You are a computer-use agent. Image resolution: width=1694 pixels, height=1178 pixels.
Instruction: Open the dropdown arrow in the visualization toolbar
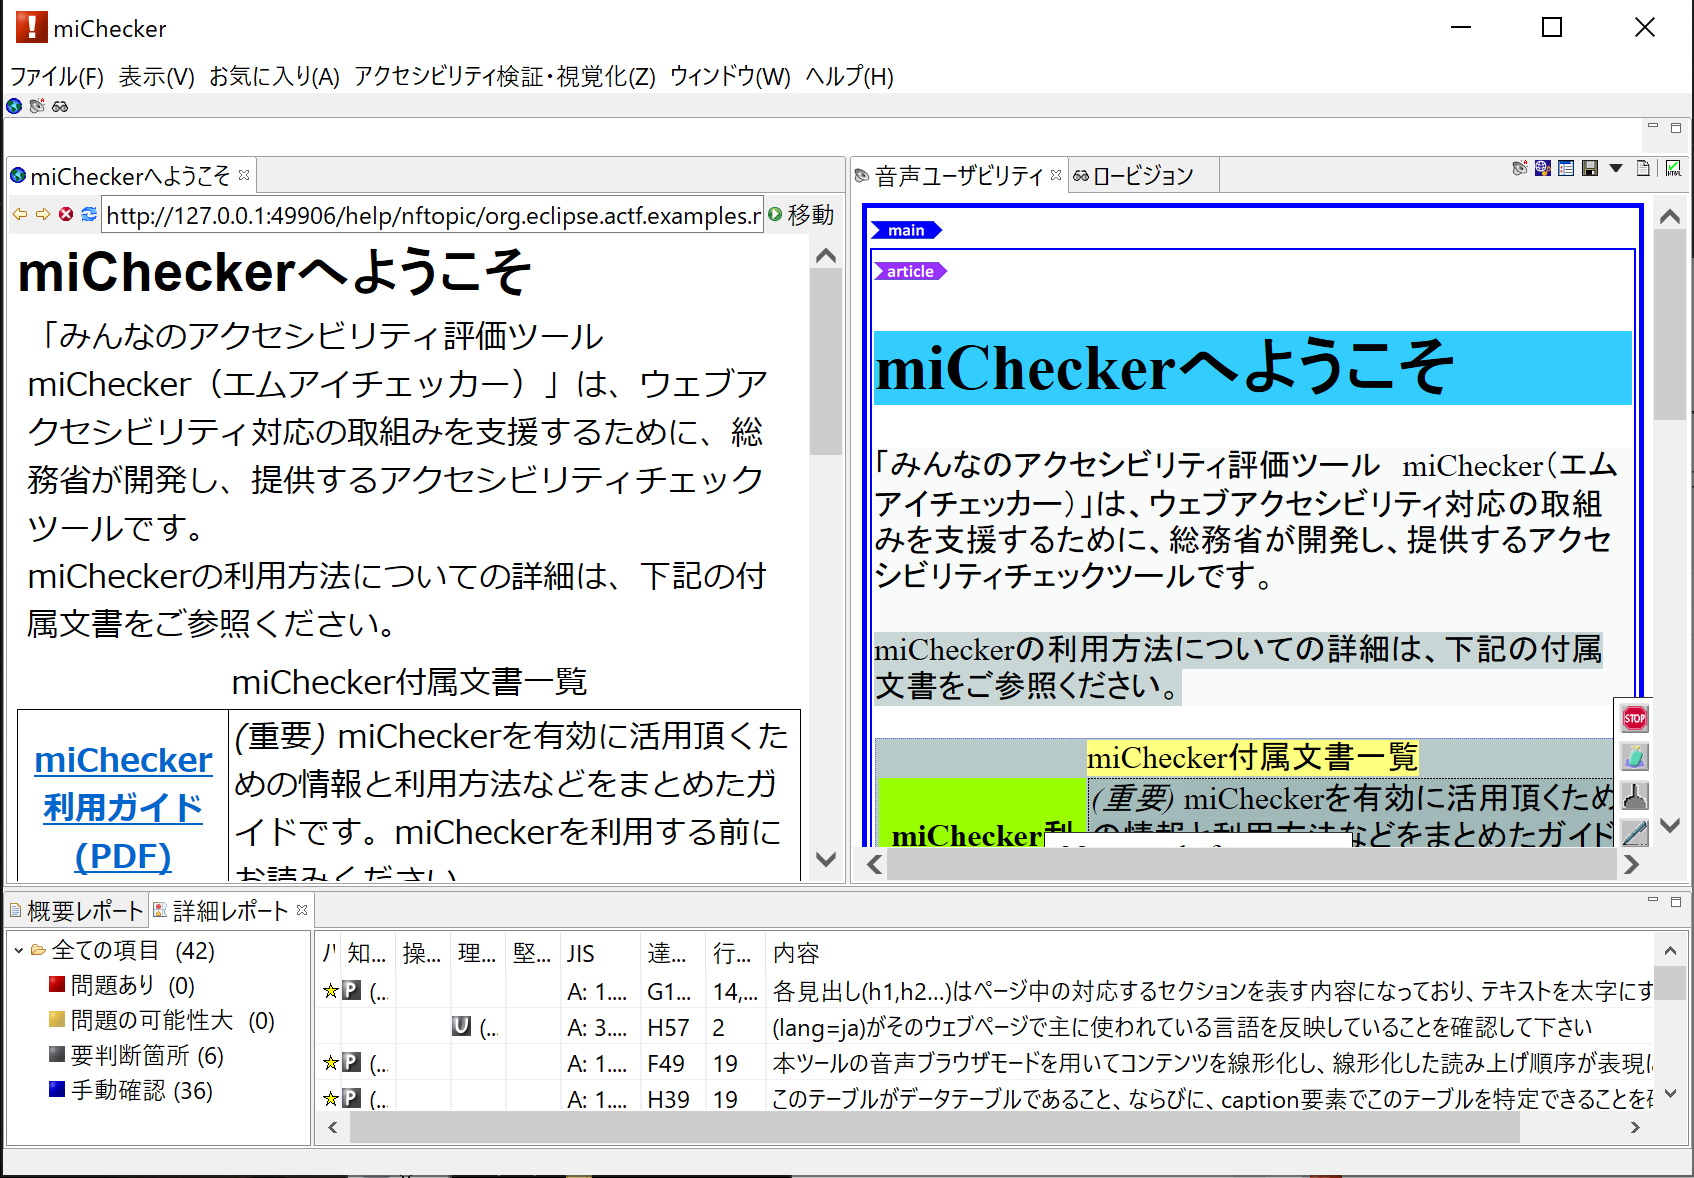1616,168
